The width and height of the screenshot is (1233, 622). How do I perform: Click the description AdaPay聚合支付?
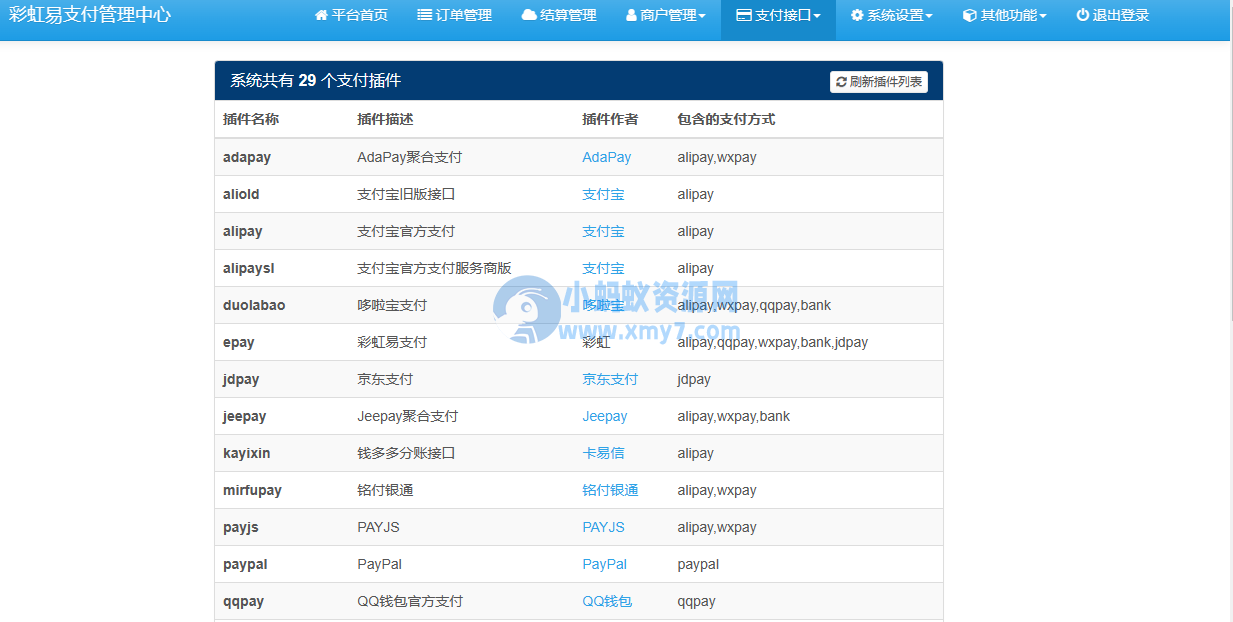coord(409,157)
